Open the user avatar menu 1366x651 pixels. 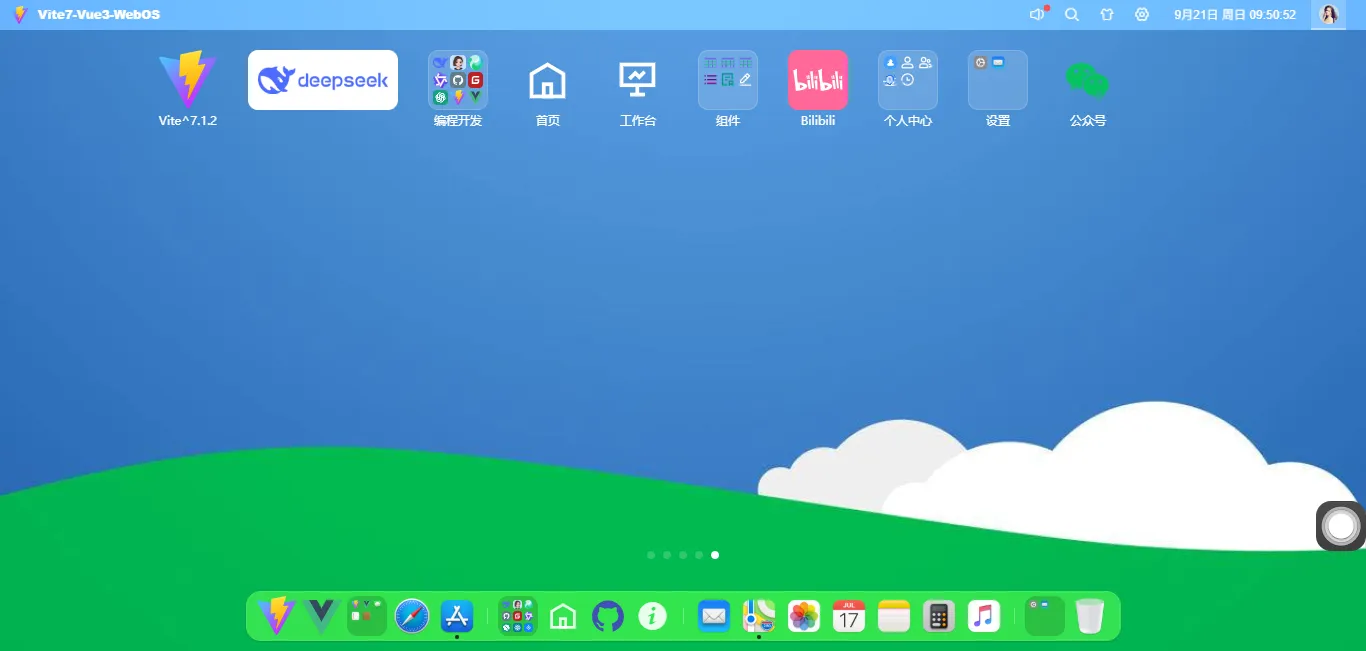pyautogui.click(x=1329, y=14)
